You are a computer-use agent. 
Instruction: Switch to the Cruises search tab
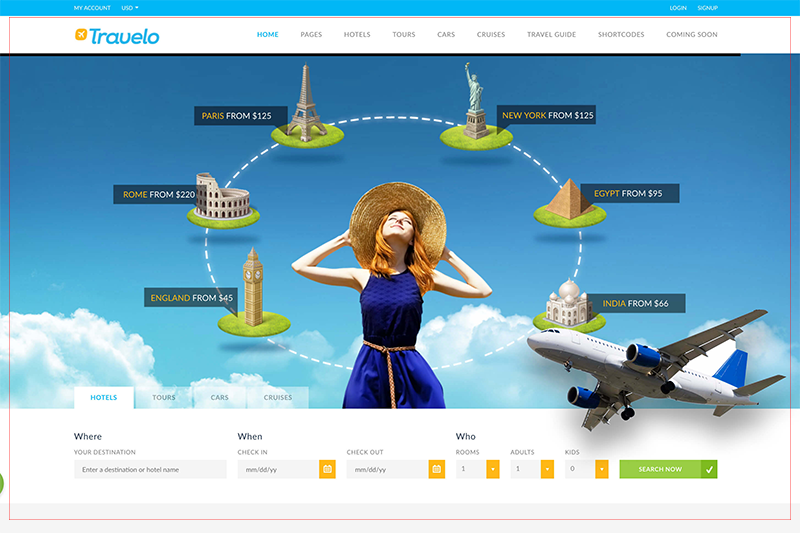click(x=278, y=398)
